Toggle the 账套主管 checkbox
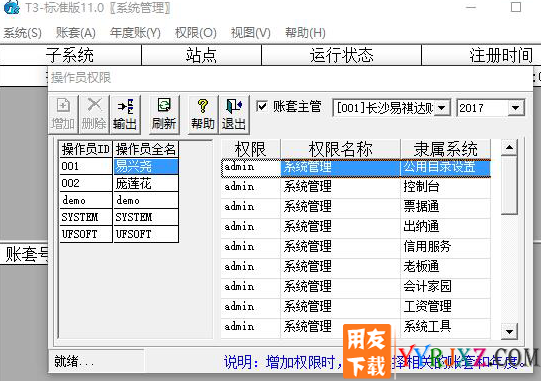This screenshot has width=541, height=381. pyautogui.click(x=262, y=106)
